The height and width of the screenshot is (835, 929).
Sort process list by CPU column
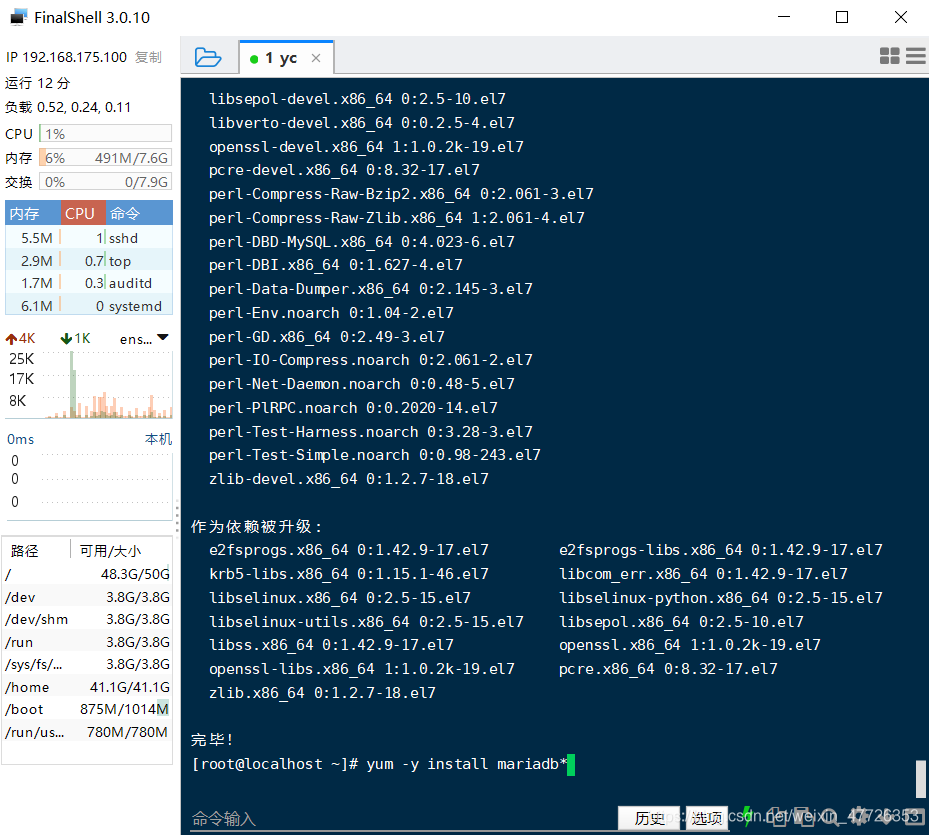click(x=81, y=213)
